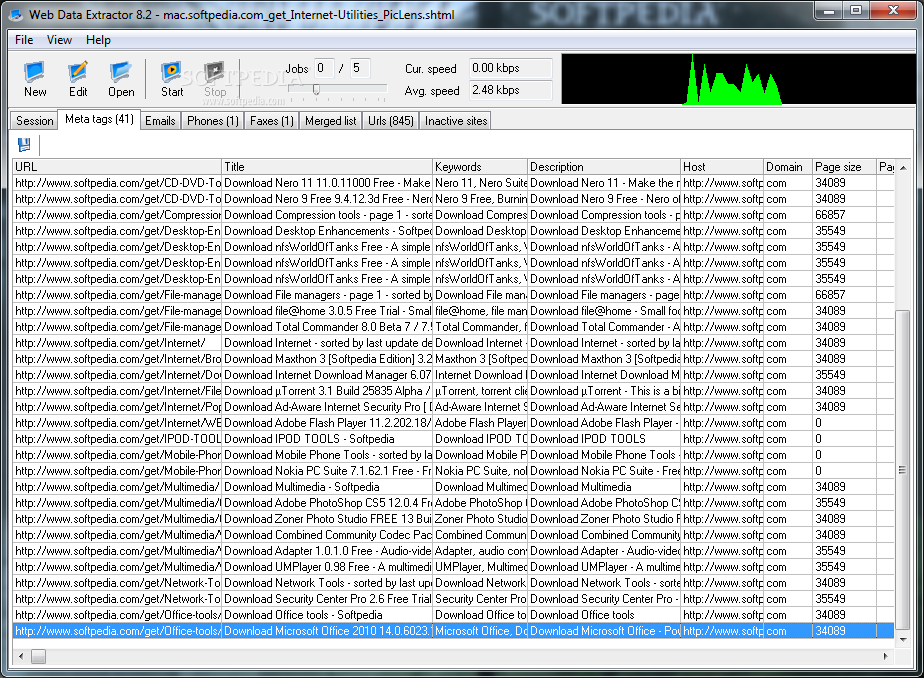Sort by the Keywords column header
The image size is (924, 678).
(480, 167)
